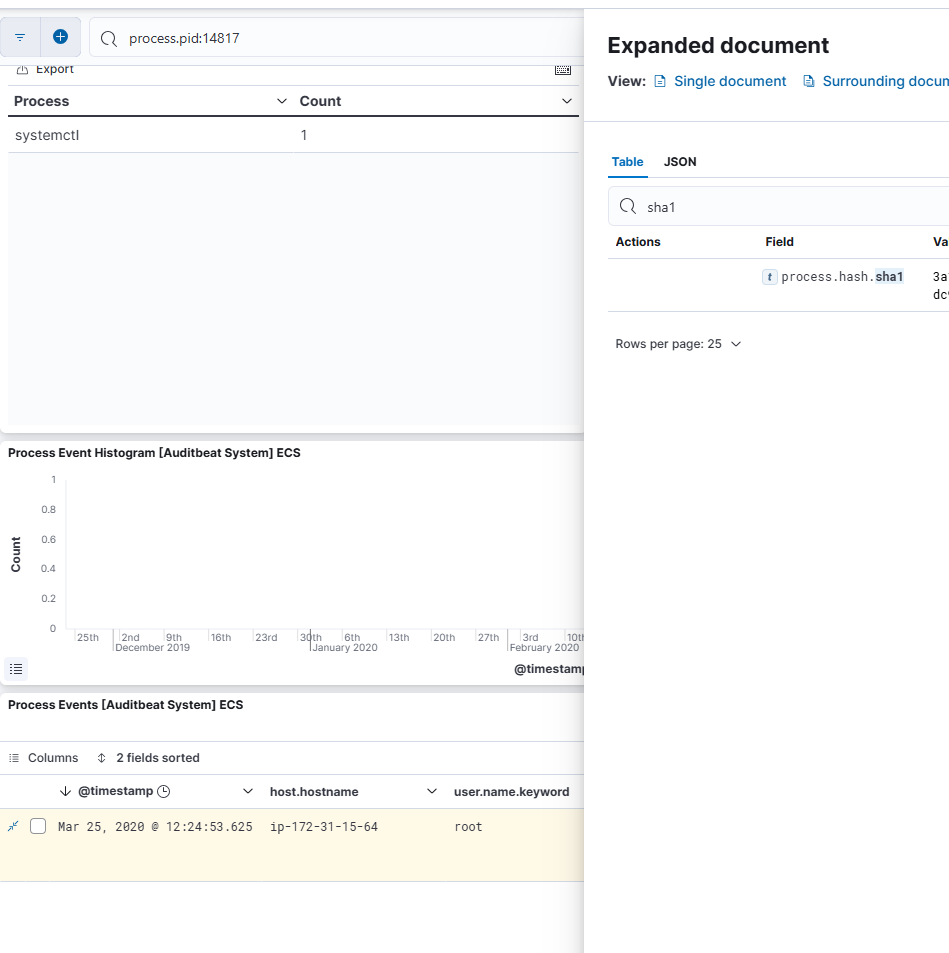Open the 2 fields sorted button
This screenshot has height=953, width=949.
(148, 758)
